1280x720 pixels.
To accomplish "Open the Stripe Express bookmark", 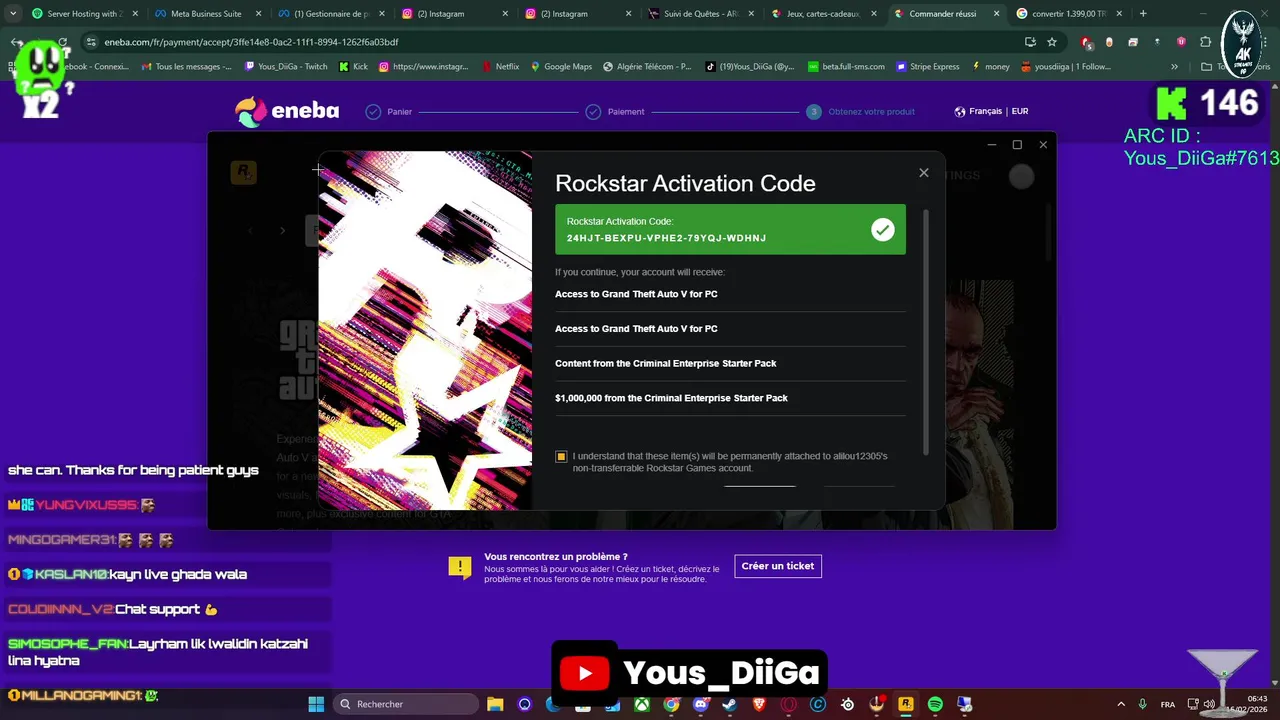I will pos(928,66).
